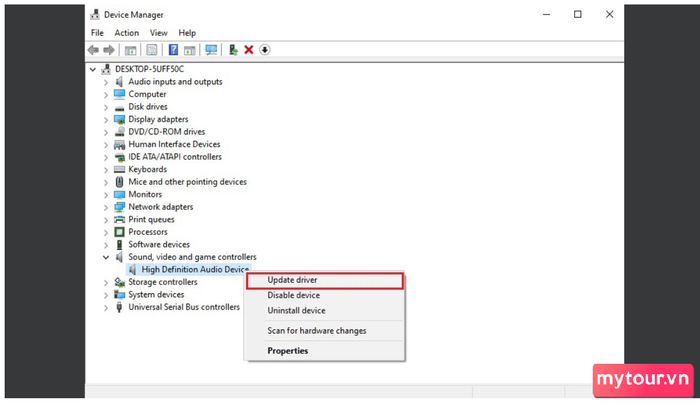Click the Network adapters icon
This screenshot has height=405, width=700.
click(x=119, y=207)
